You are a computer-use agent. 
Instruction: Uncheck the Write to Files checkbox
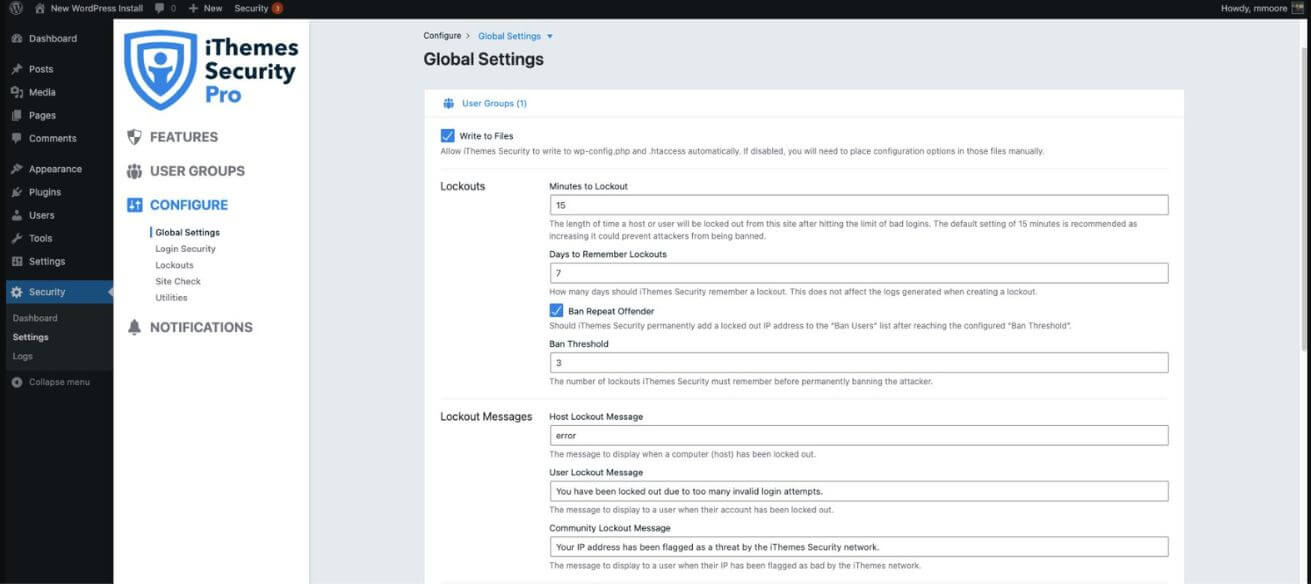pos(447,135)
